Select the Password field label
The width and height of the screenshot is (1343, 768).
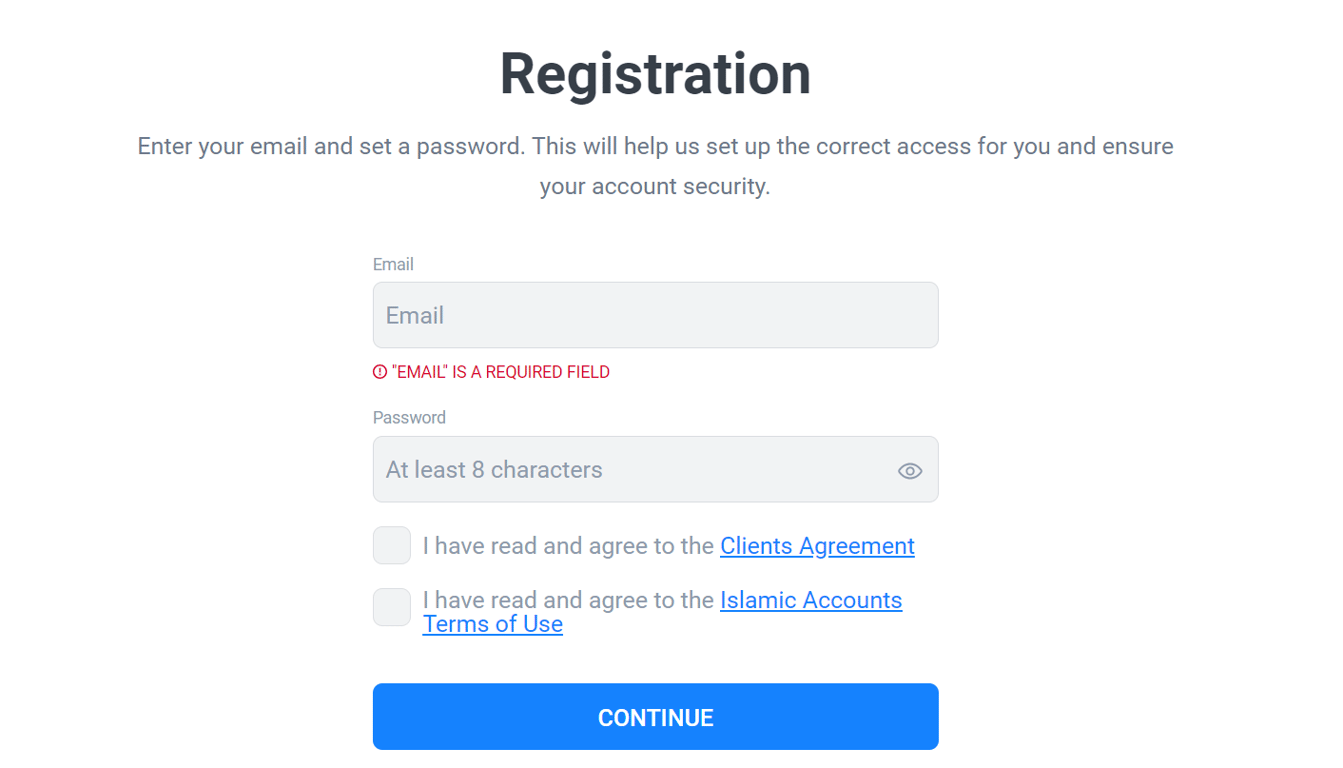tap(409, 417)
